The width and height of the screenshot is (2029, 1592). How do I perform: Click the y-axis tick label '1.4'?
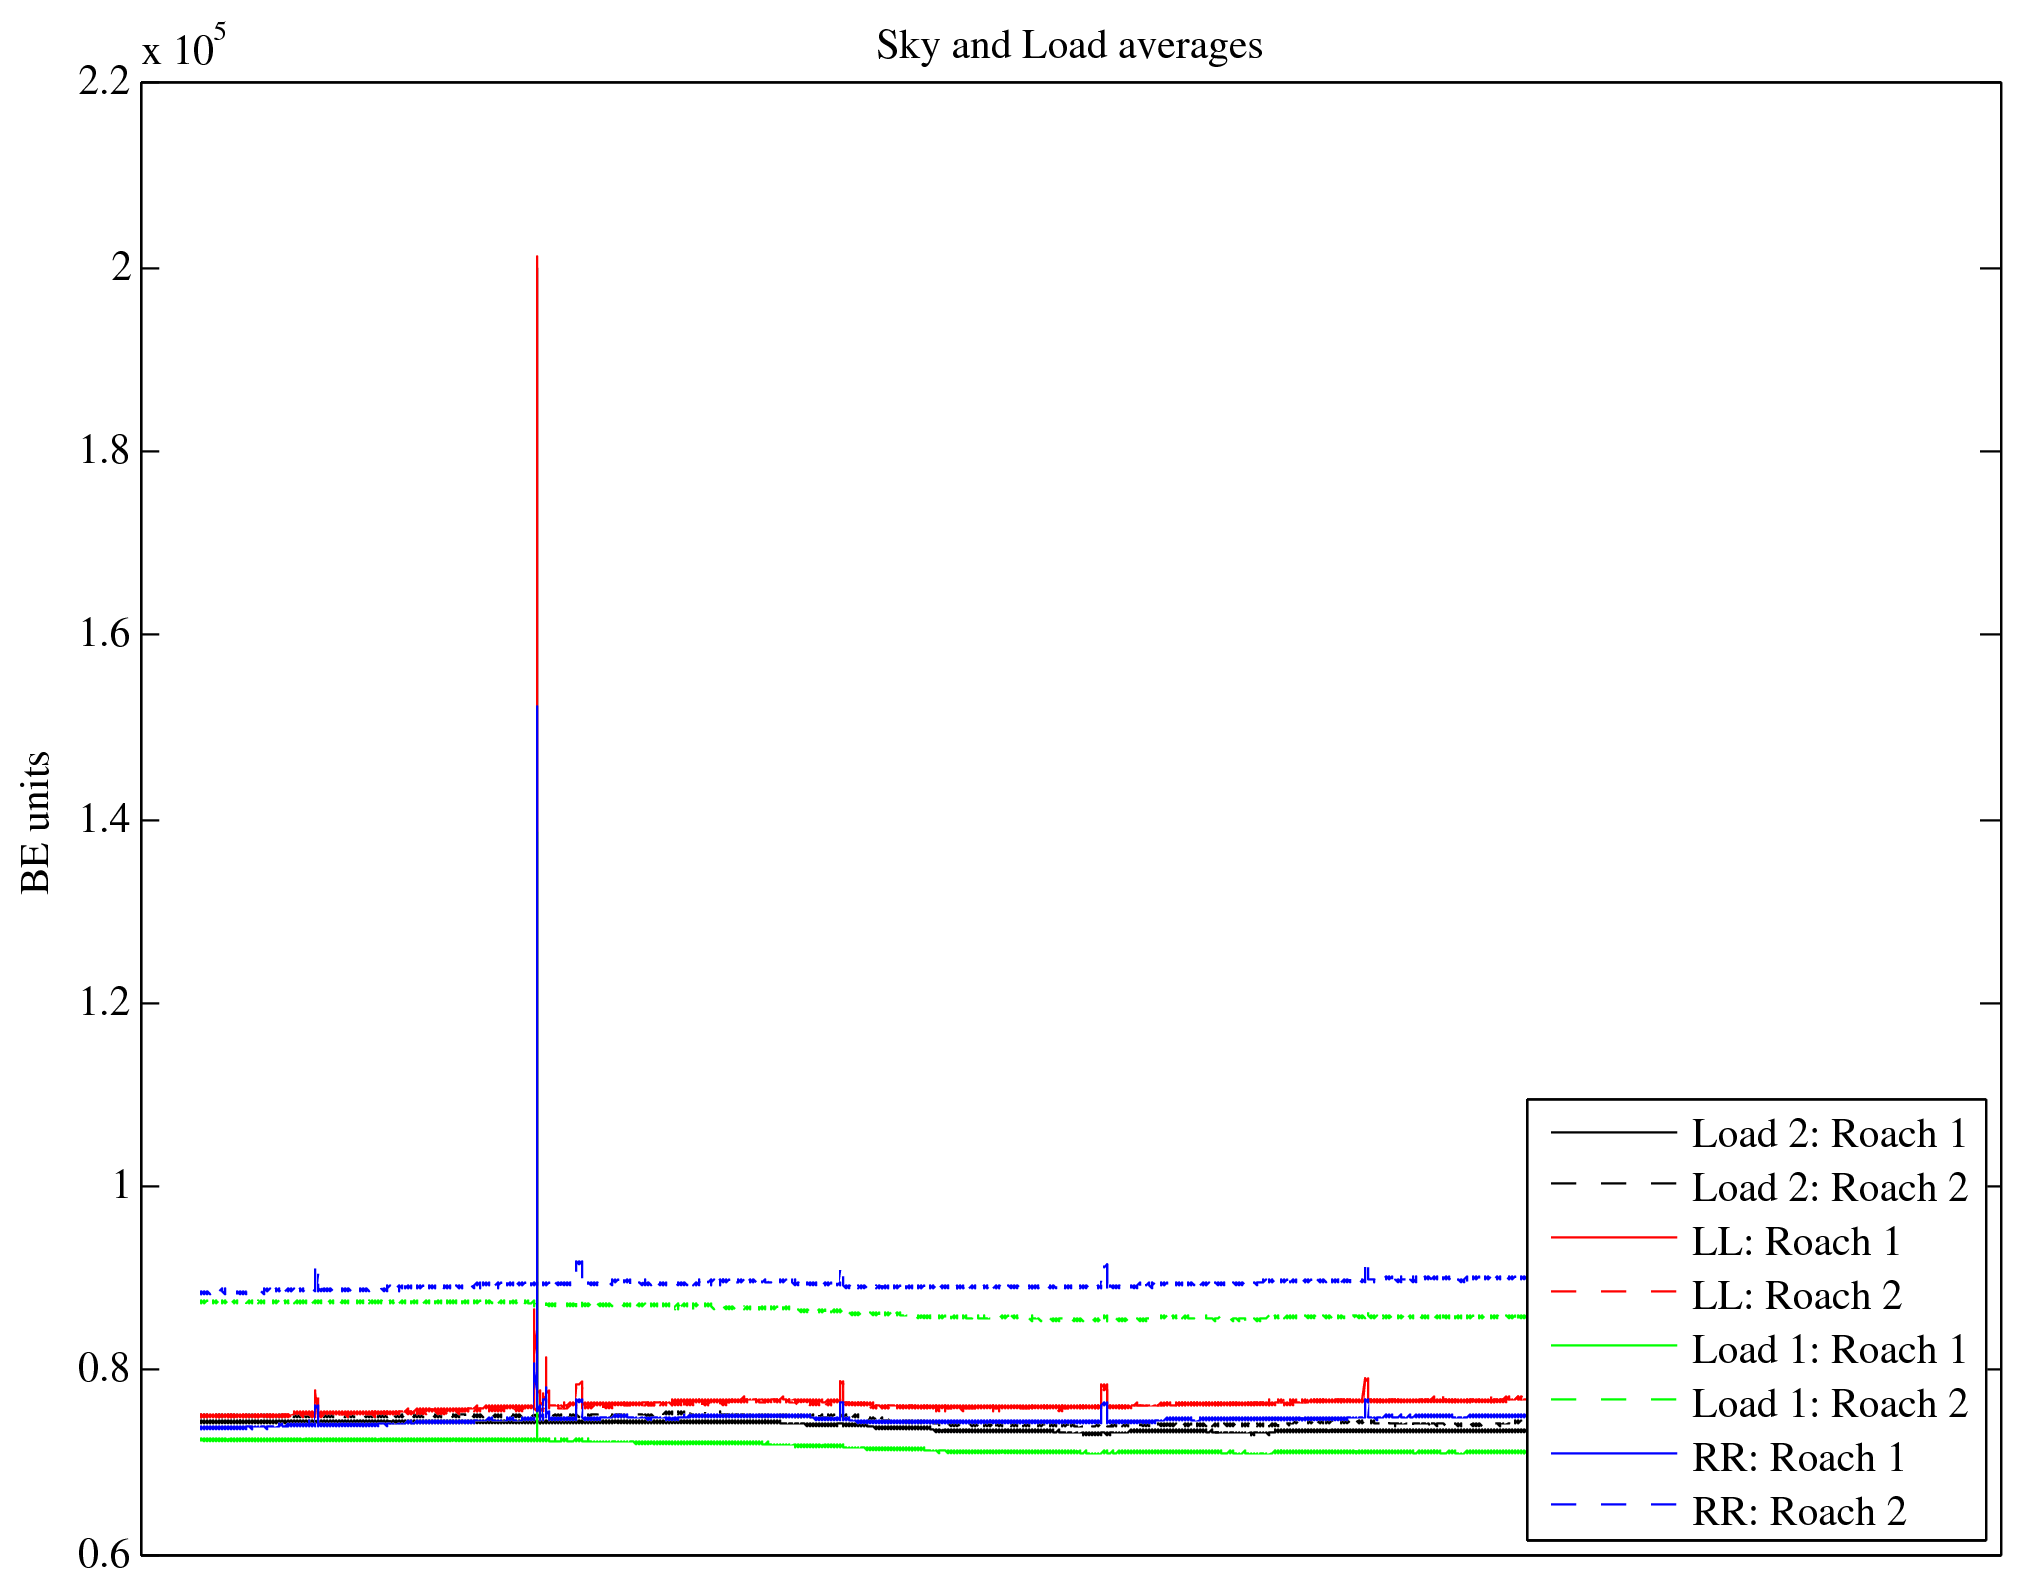105,820
